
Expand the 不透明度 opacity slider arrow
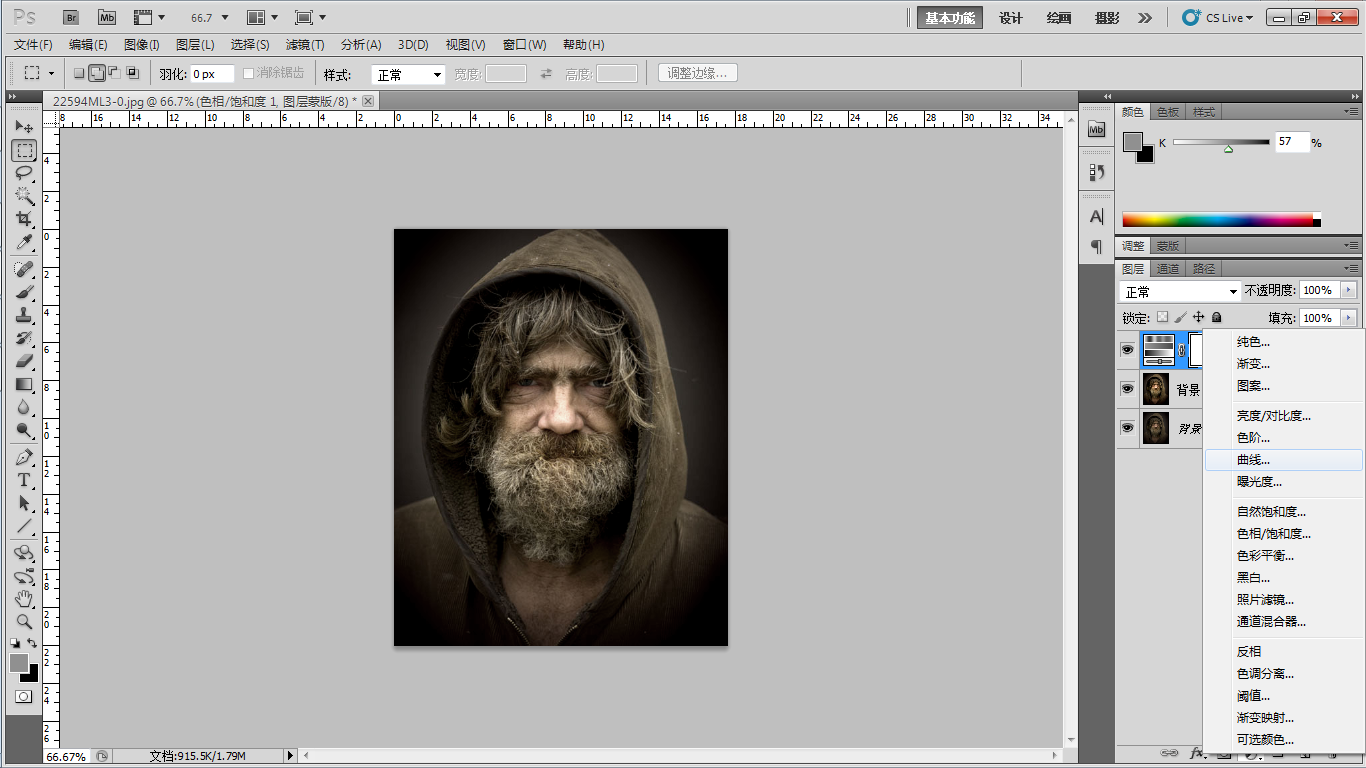1349,290
